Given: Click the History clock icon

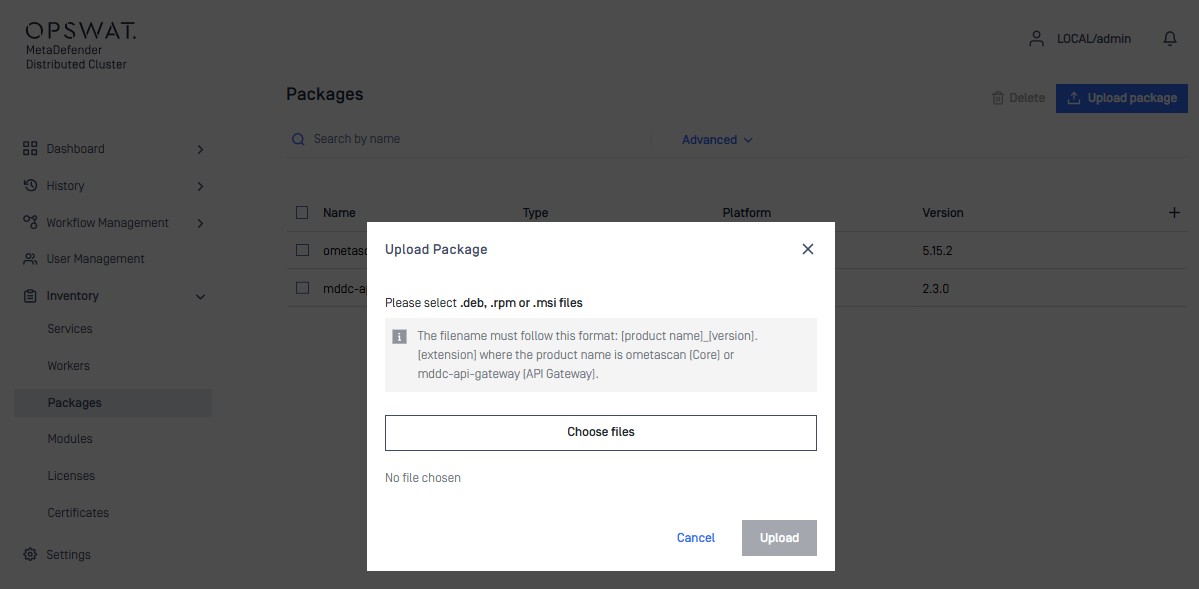Looking at the screenshot, I should 30,186.
